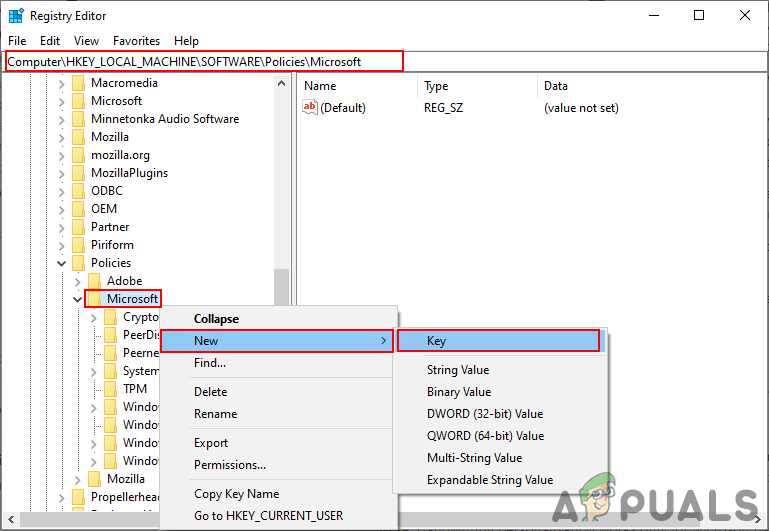Select the Microsoft key under Policies
The width and height of the screenshot is (769, 531).
[132, 299]
